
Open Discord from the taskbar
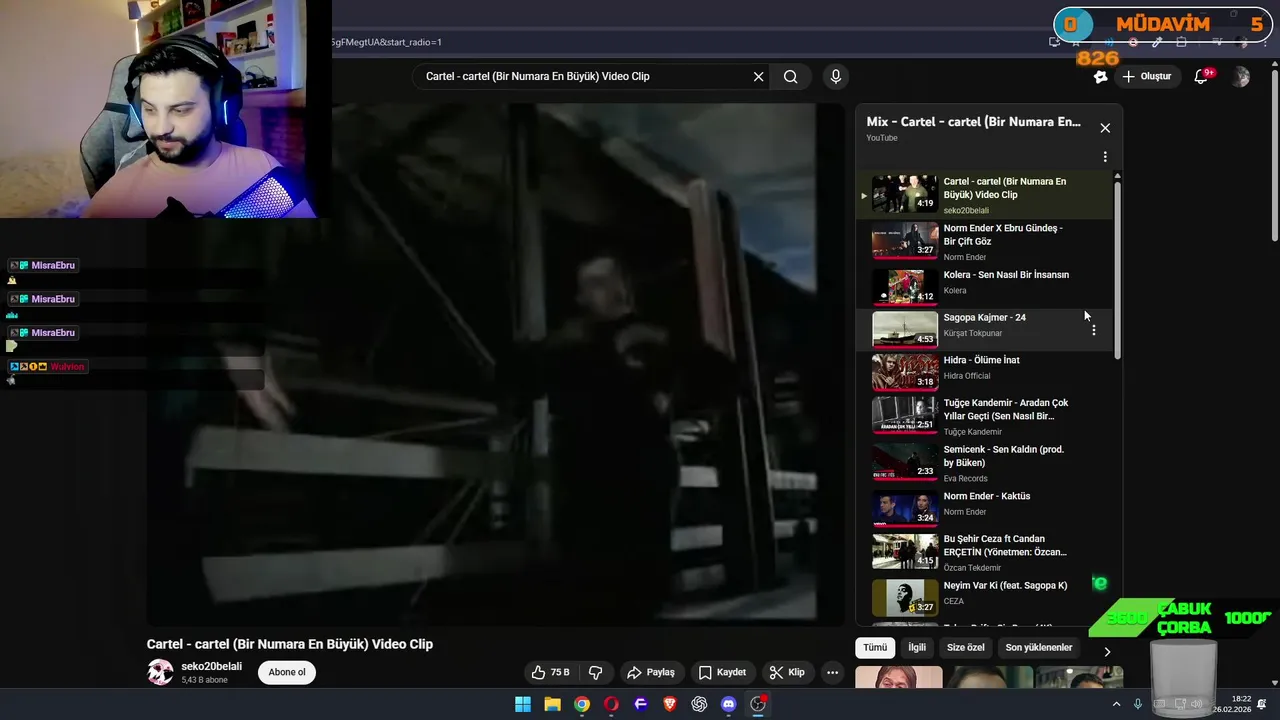(729, 704)
